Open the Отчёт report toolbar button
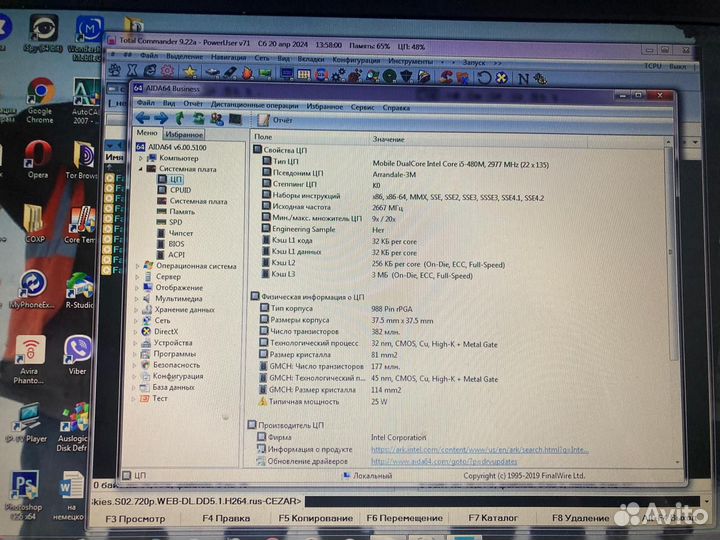The image size is (720, 540). (x=275, y=120)
